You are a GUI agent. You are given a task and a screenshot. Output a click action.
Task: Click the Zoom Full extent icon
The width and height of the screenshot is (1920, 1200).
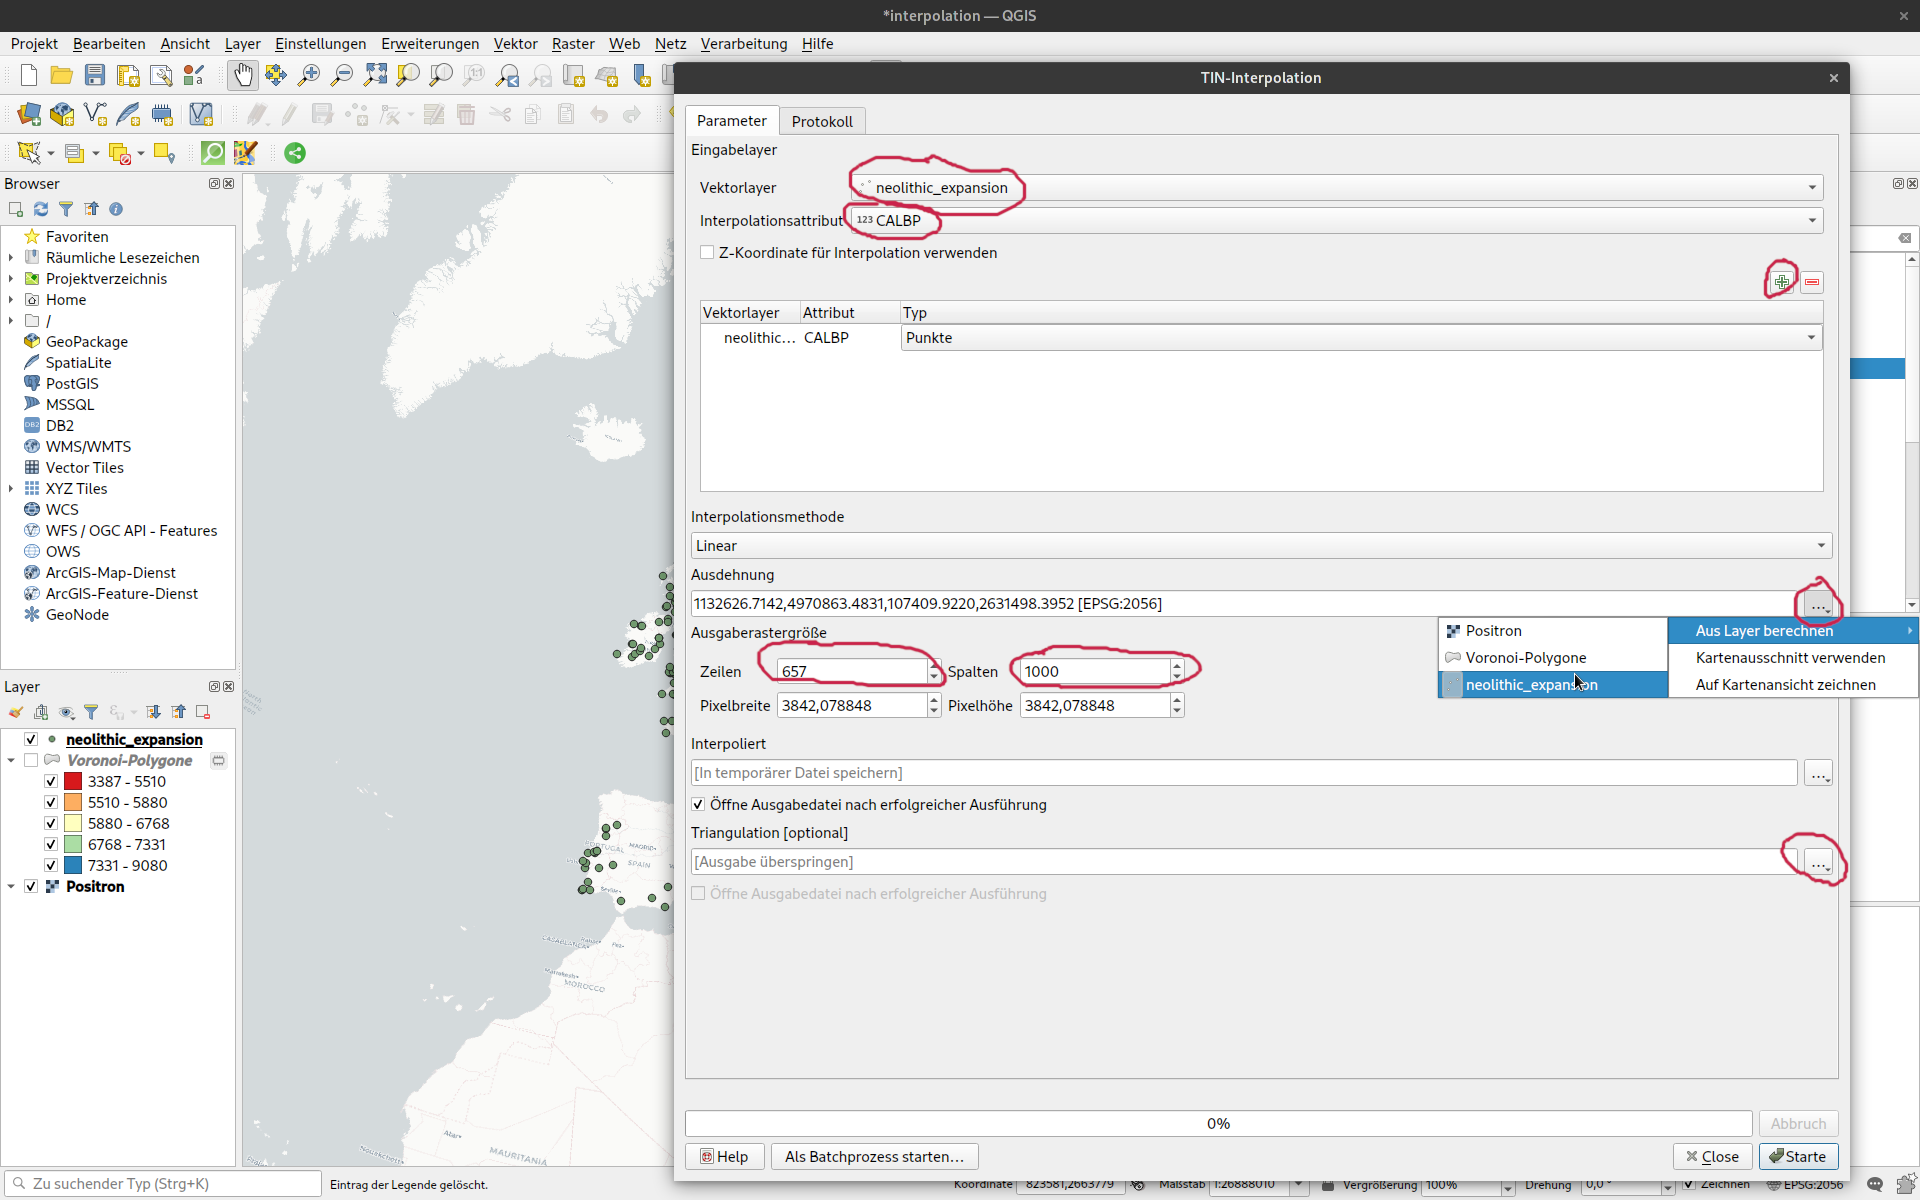(x=375, y=75)
